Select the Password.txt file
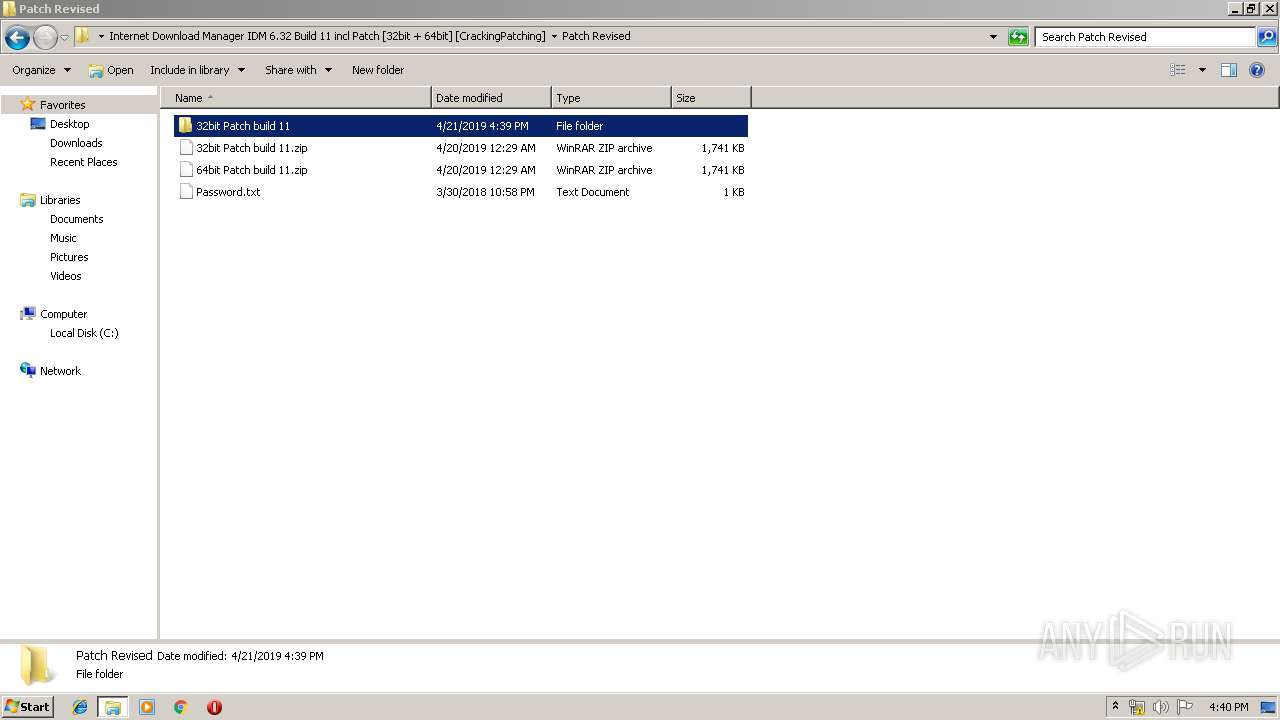This screenshot has width=1280, height=720. click(x=460, y=192)
